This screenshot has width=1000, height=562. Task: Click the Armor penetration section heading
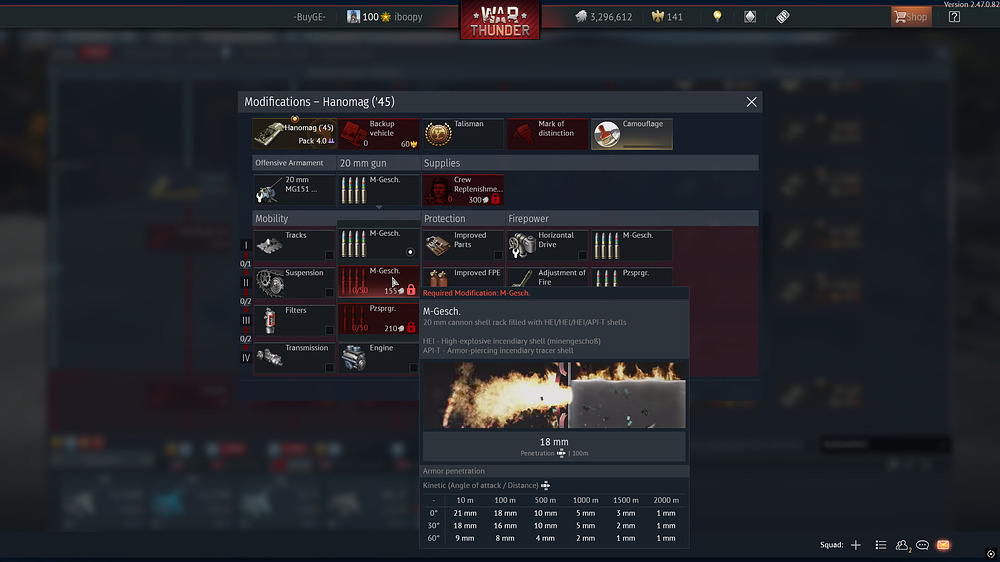(x=453, y=471)
